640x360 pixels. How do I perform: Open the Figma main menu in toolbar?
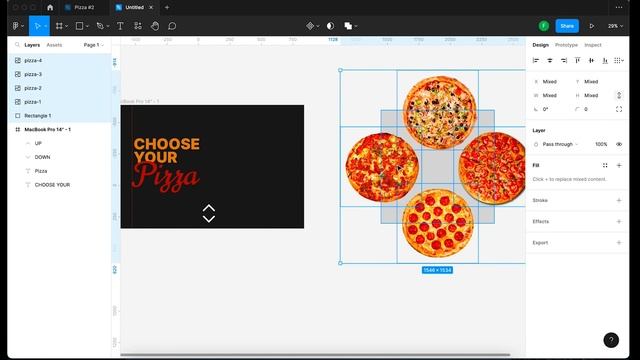tap(18, 26)
